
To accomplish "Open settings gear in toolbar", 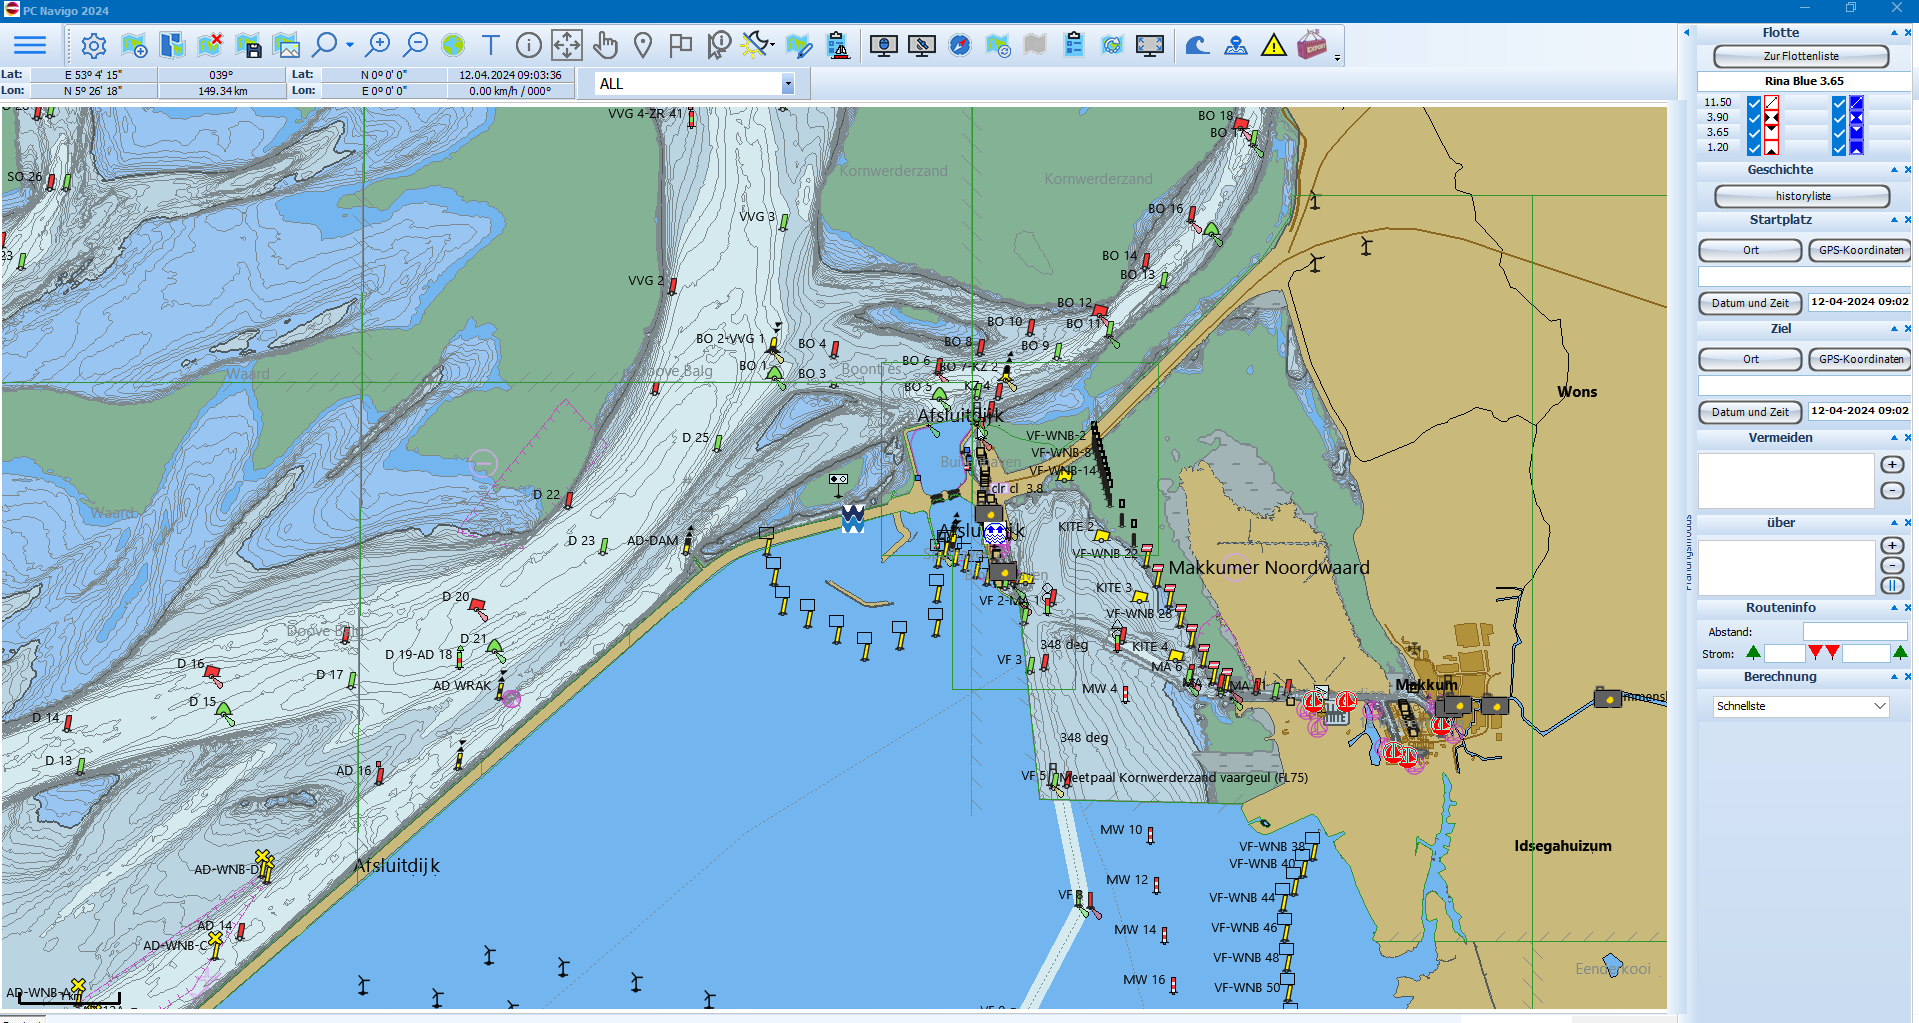I will coord(94,46).
